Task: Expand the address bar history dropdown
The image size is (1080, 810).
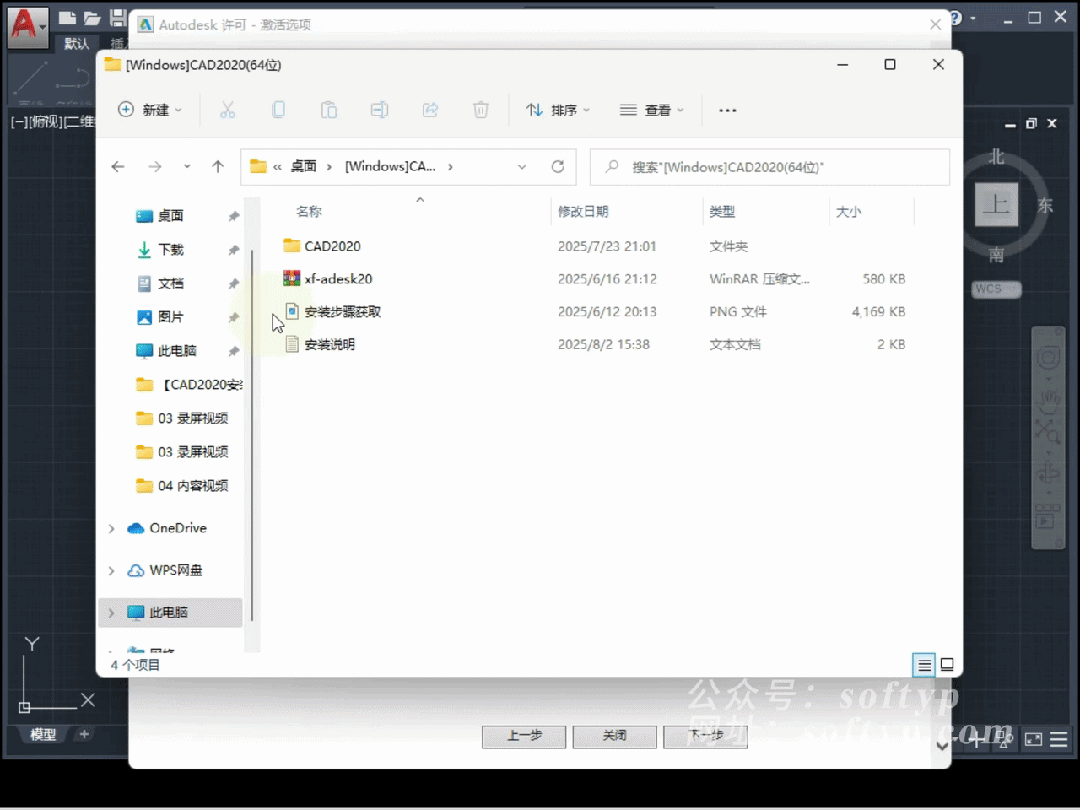Action: pyautogui.click(x=522, y=167)
